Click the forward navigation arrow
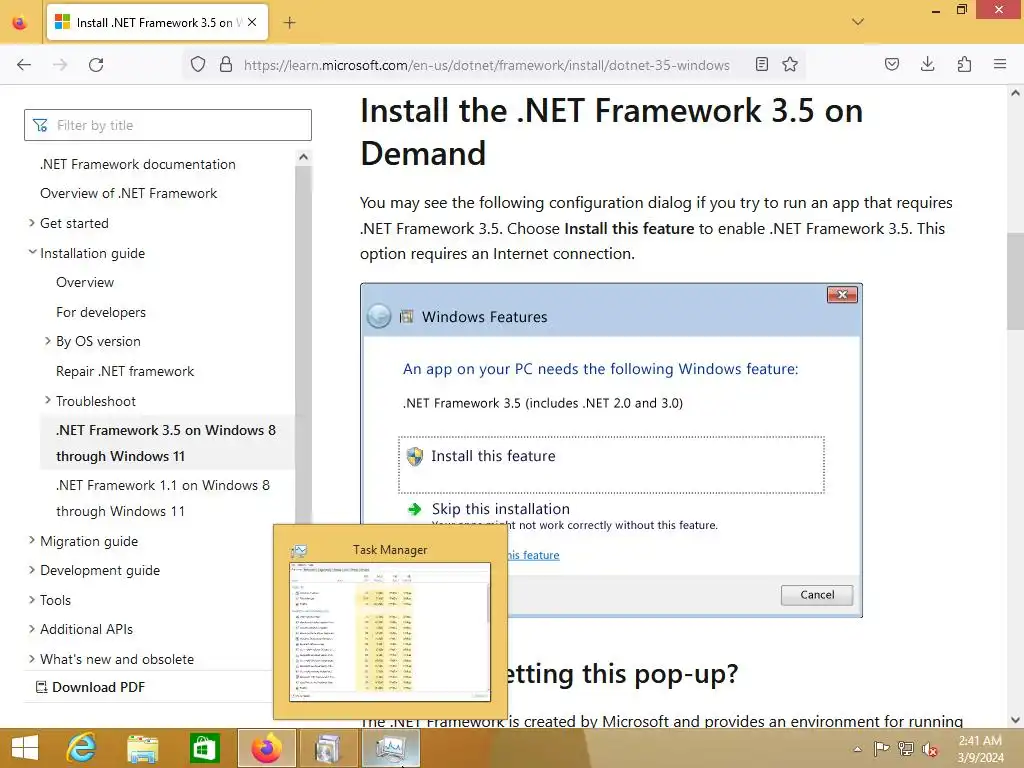Viewport: 1024px width, 768px height. (x=60, y=65)
